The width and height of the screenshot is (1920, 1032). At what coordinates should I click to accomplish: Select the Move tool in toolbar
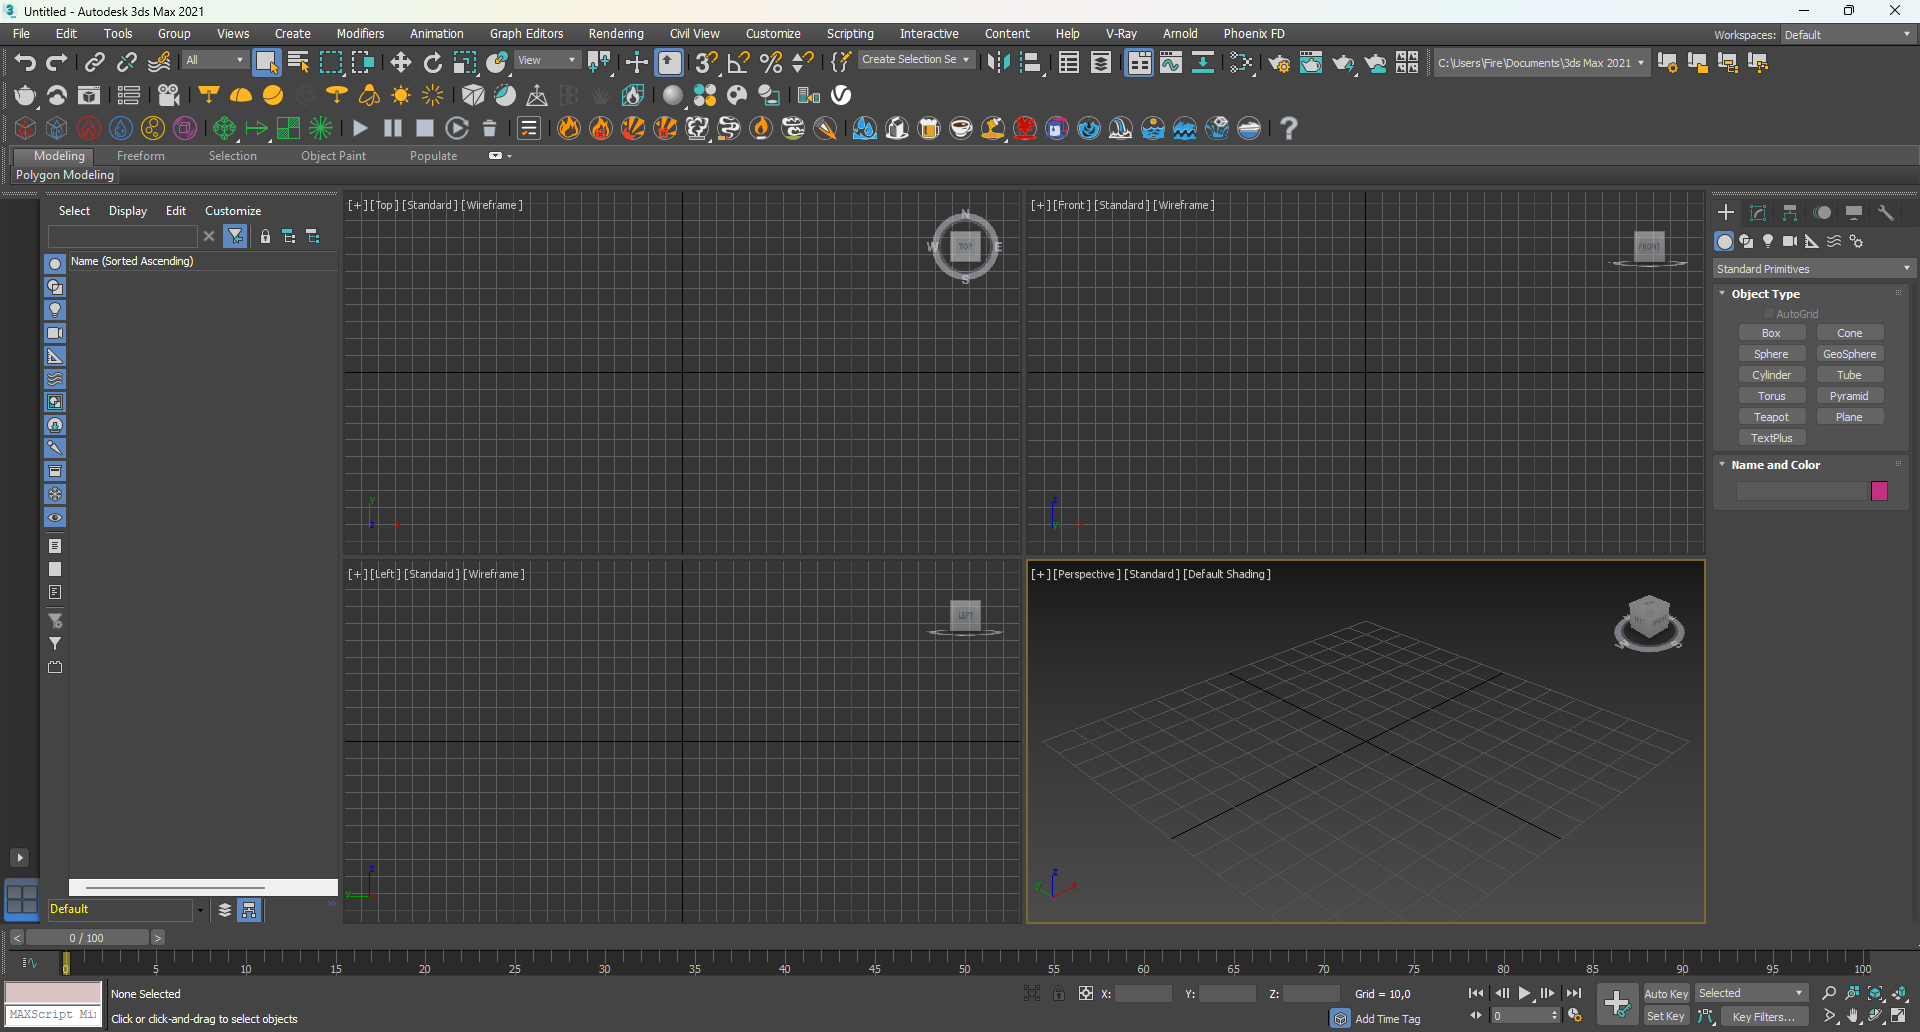pos(400,63)
